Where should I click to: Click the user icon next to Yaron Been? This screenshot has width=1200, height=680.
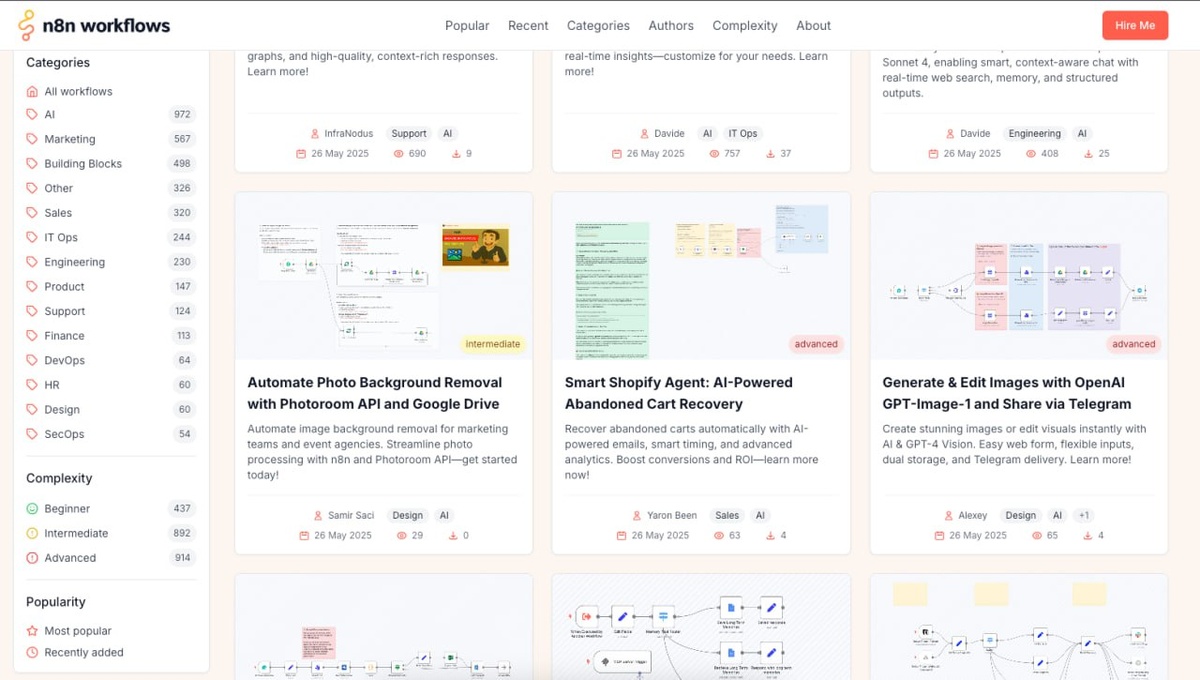[x=638, y=516]
